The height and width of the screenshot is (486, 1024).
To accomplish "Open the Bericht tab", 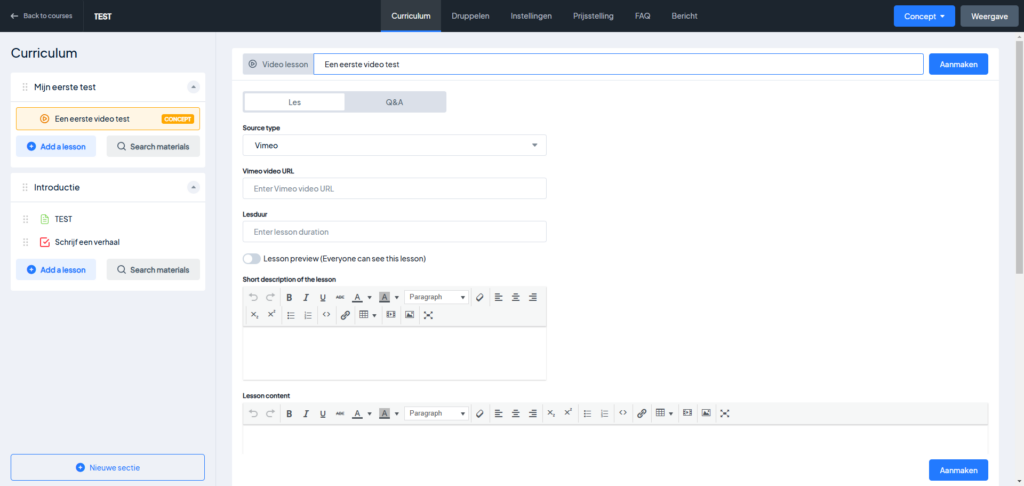I will pyautogui.click(x=684, y=16).
